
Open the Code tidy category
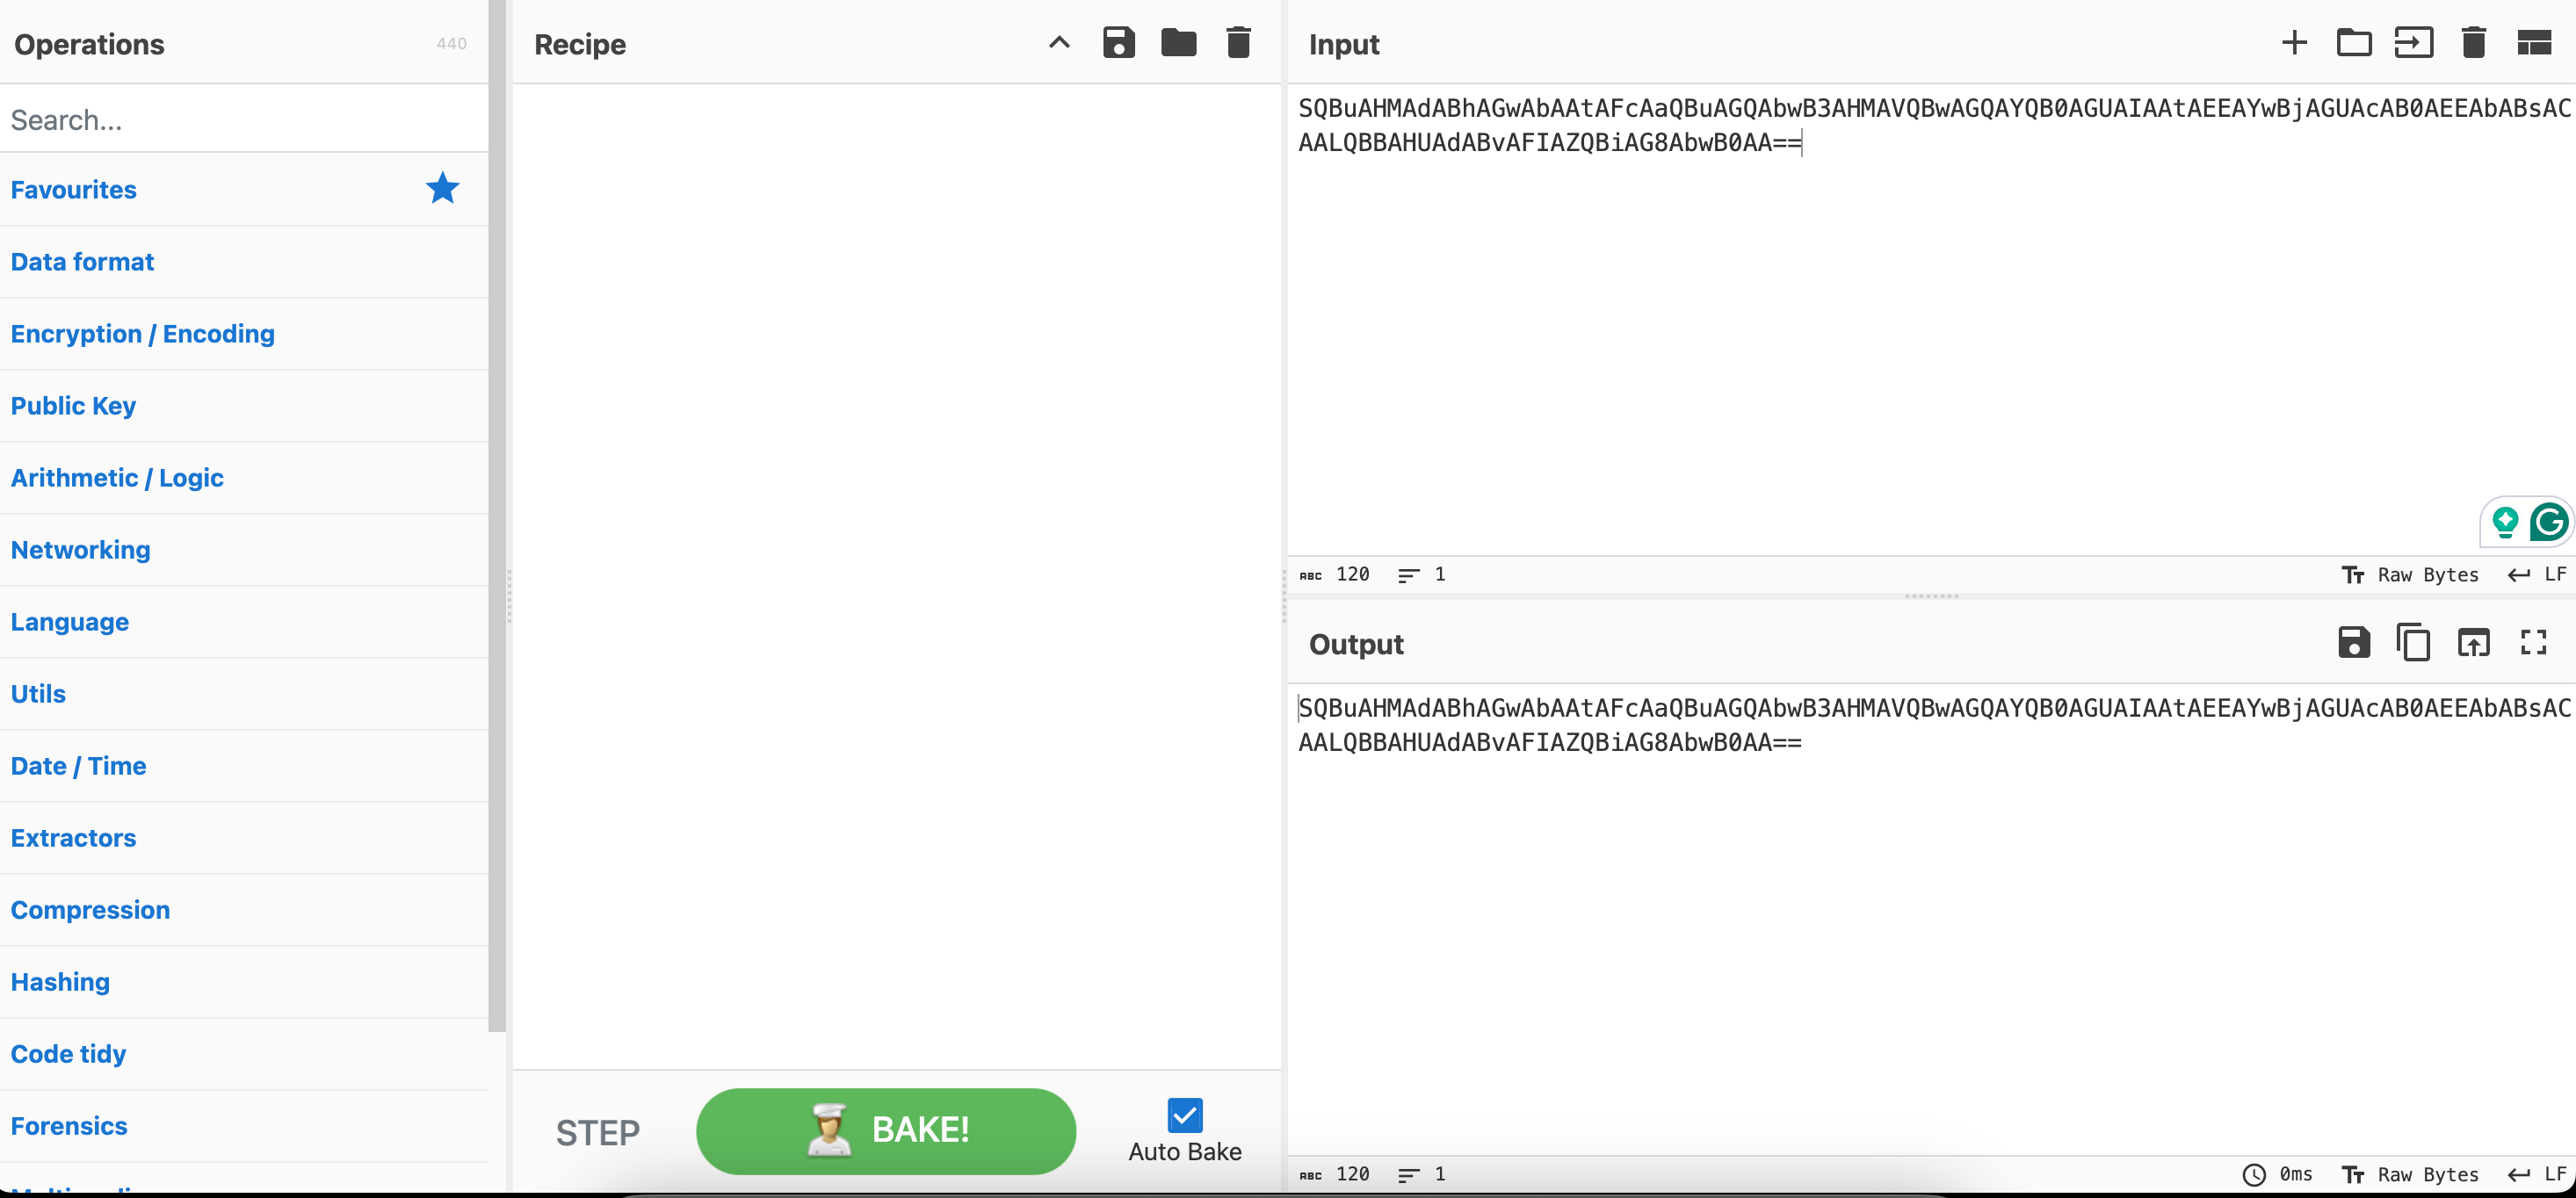[x=244, y=1054]
